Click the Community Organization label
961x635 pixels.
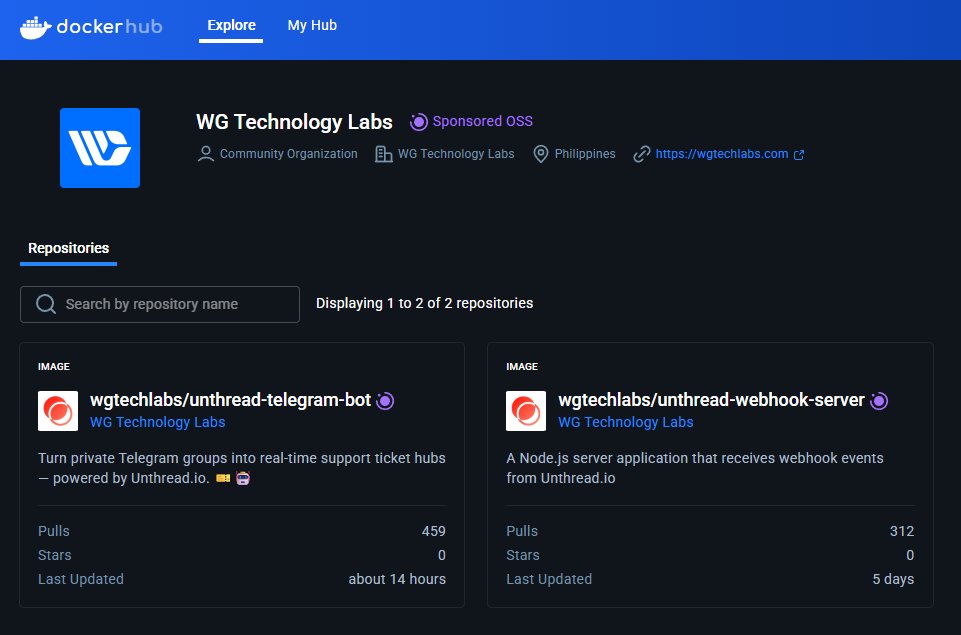(289, 154)
